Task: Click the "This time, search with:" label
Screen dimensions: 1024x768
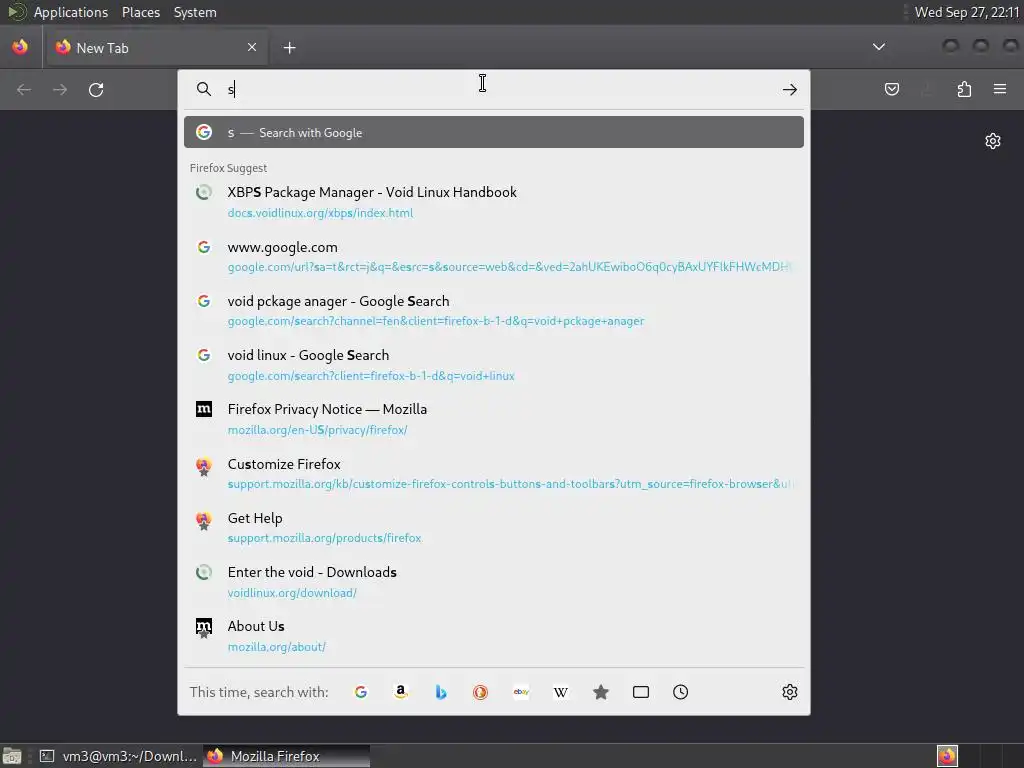Action: point(259,692)
